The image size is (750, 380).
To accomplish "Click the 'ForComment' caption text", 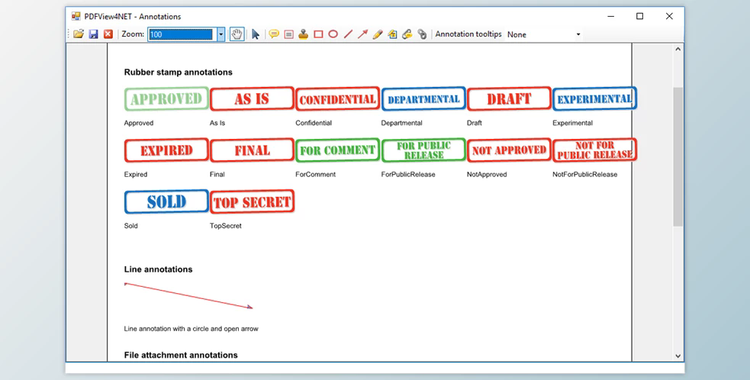I will coord(315,175).
